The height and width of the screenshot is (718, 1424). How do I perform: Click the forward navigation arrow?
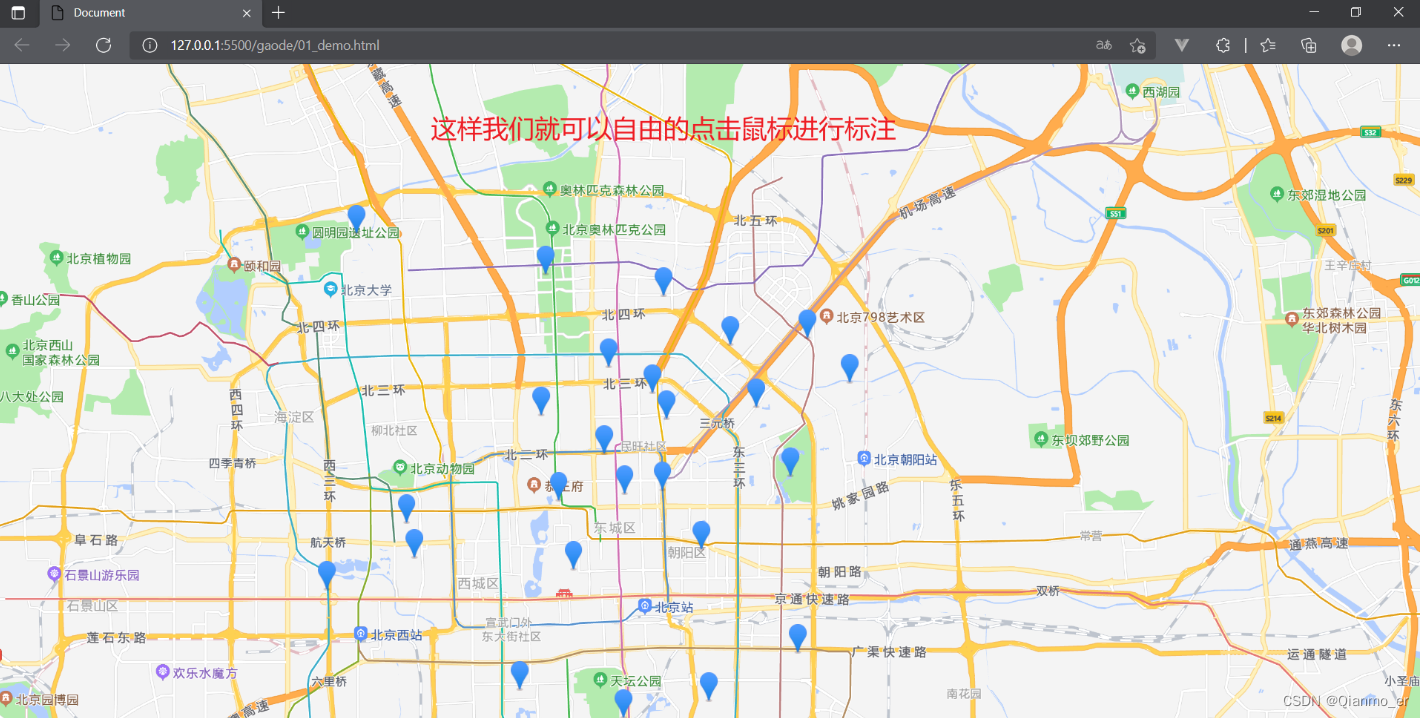62,45
